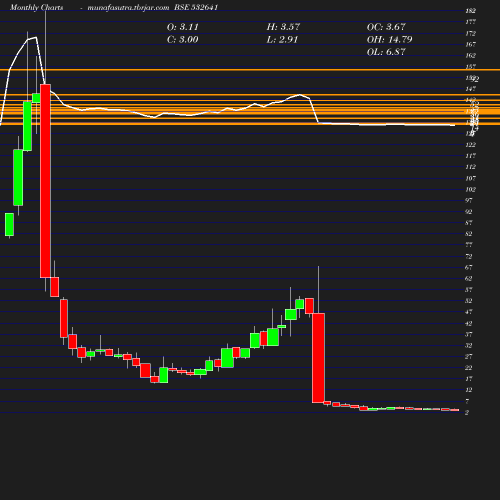Click the low value 'L: 2.91'
Screen dimensions: 500x500
tap(282, 40)
